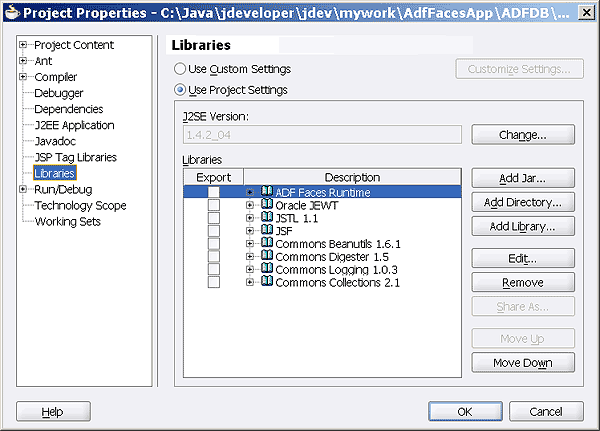Click the JSTL 1.1 library icon
Screen dimensions: 600x431
[267, 218]
